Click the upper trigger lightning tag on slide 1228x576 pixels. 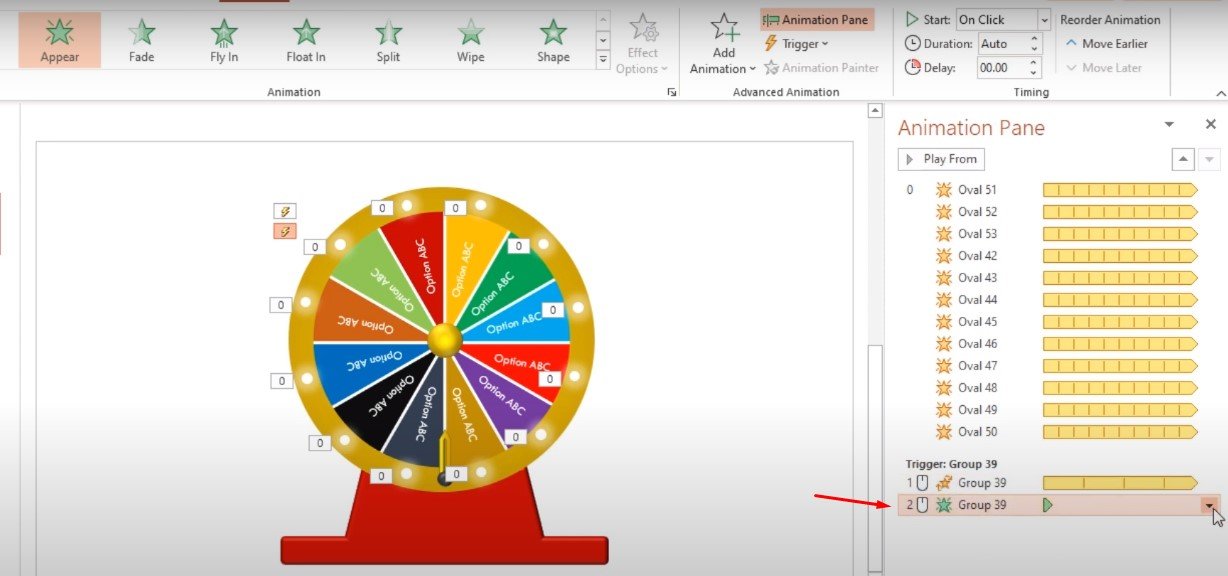[285, 211]
